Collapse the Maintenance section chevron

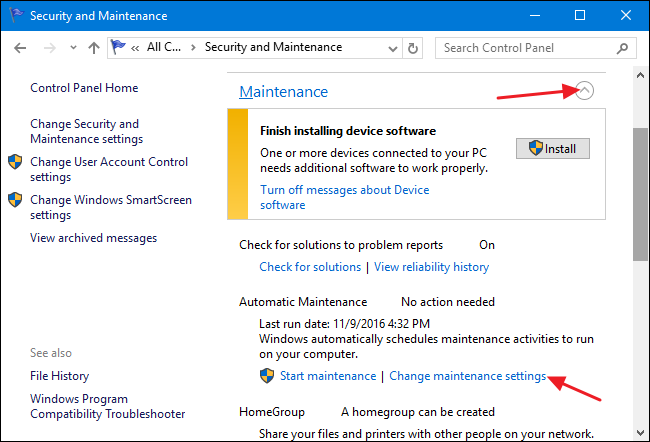tap(584, 90)
